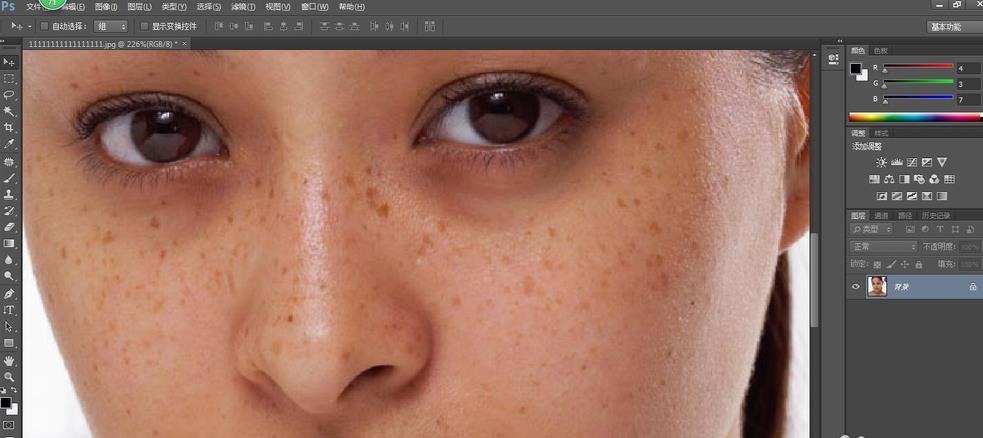Click the 背景 layer thumbnail

point(877,286)
